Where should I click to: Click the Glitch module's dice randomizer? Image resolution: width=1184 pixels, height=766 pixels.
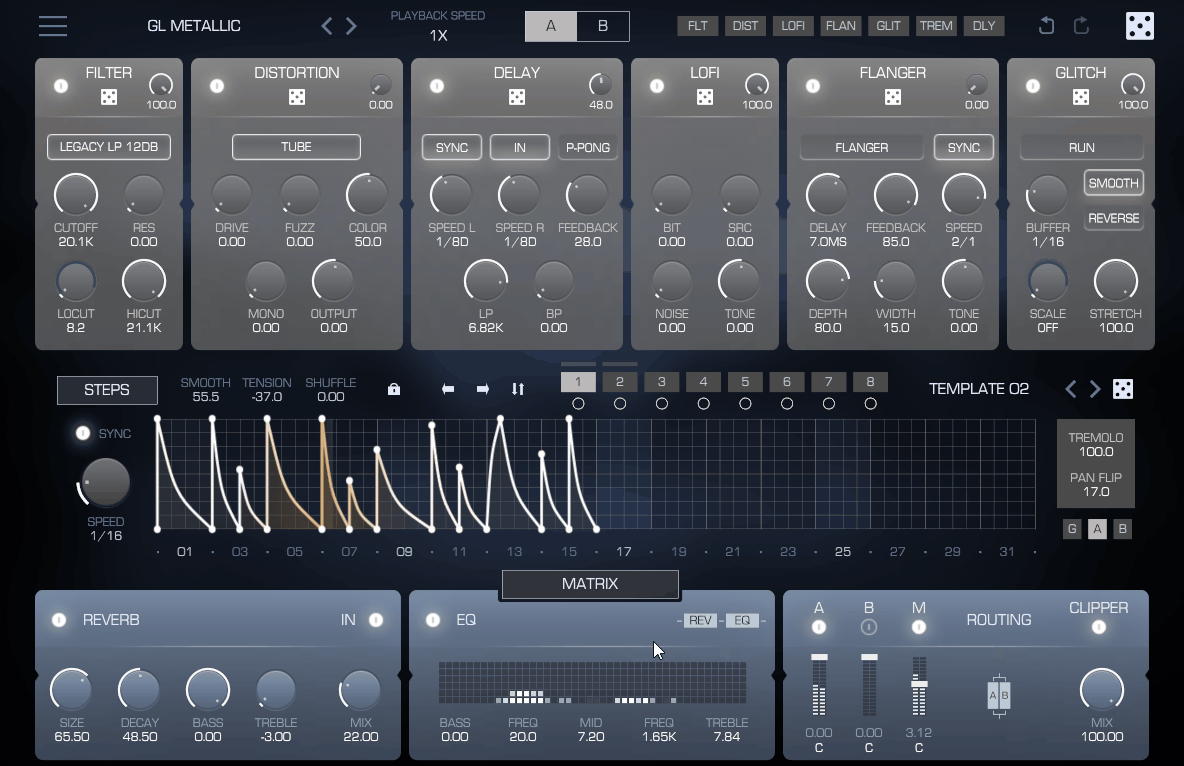click(x=1081, y=96)
